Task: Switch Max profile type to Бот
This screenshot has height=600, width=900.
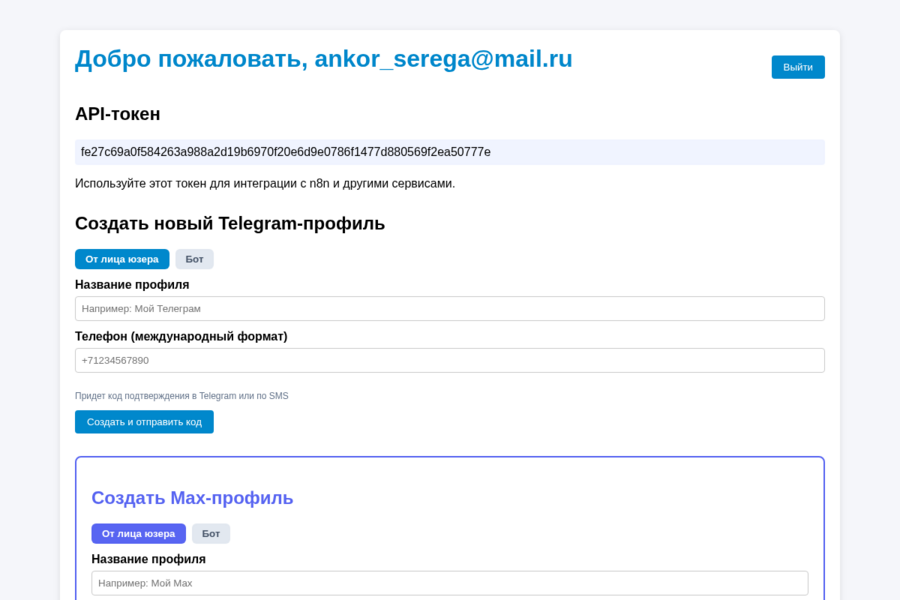Action: [211, 533]
